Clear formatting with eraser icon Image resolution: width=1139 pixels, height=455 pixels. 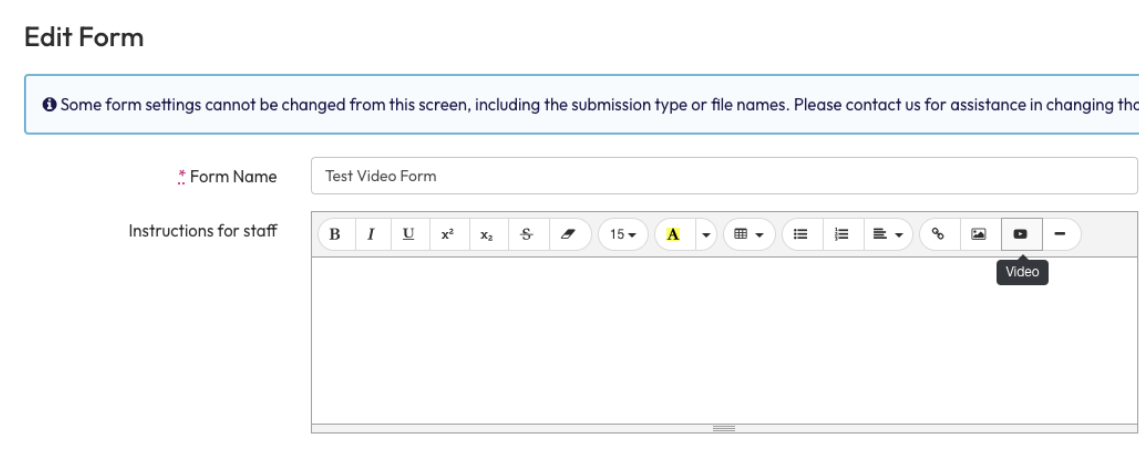(570, 234)
